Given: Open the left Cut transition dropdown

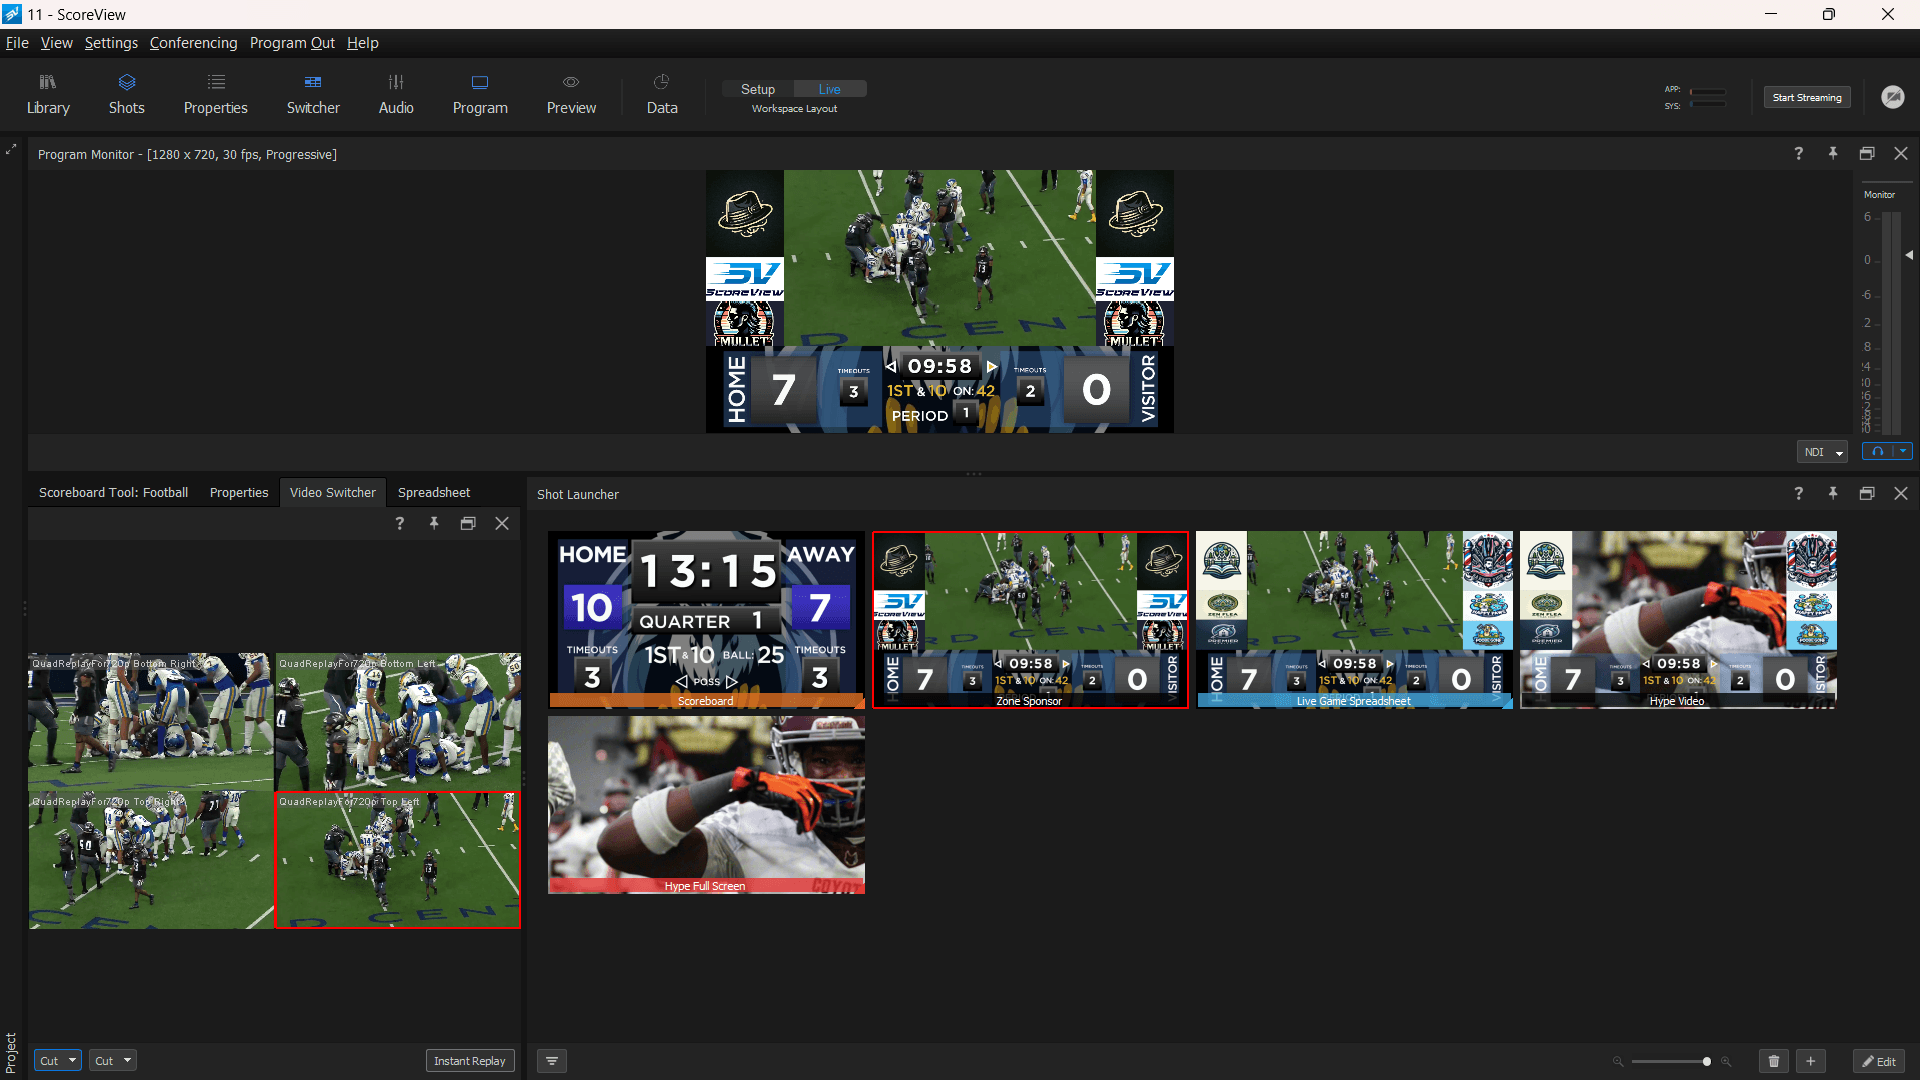Looking at the screenshot, I should [x=56, y=1060].
